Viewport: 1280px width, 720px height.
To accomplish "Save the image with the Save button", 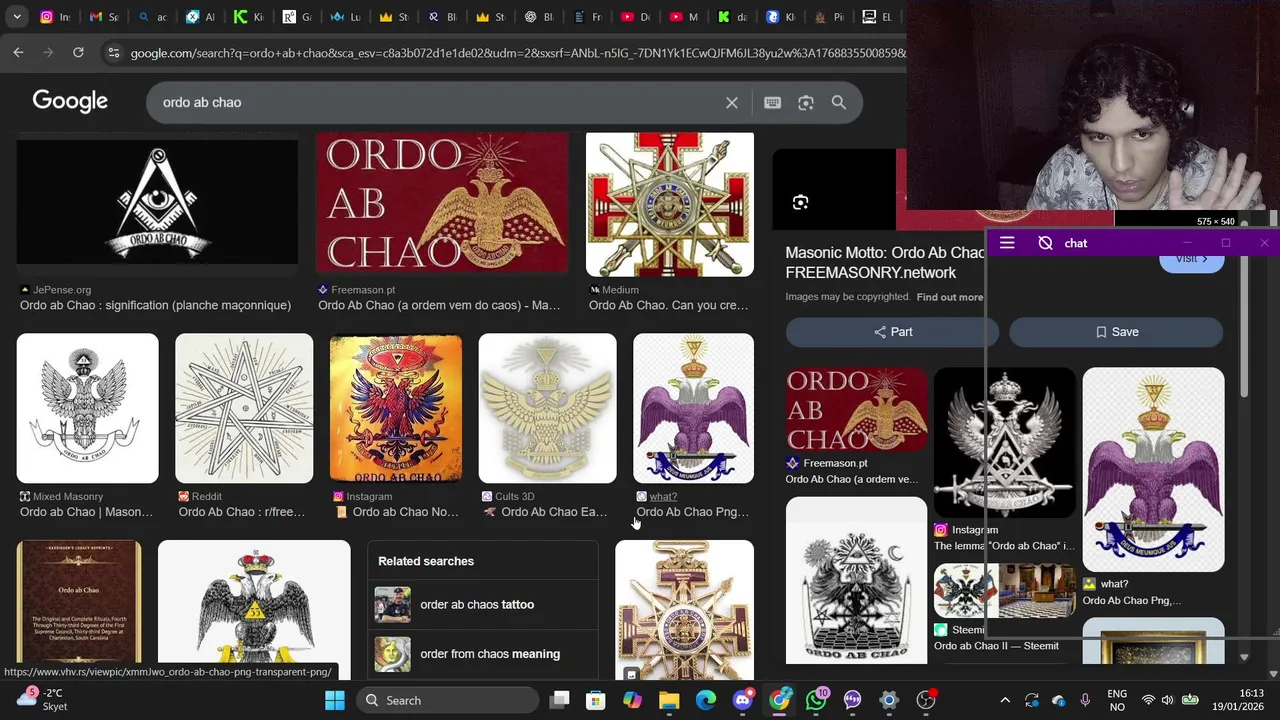I will coord(1116,332).
